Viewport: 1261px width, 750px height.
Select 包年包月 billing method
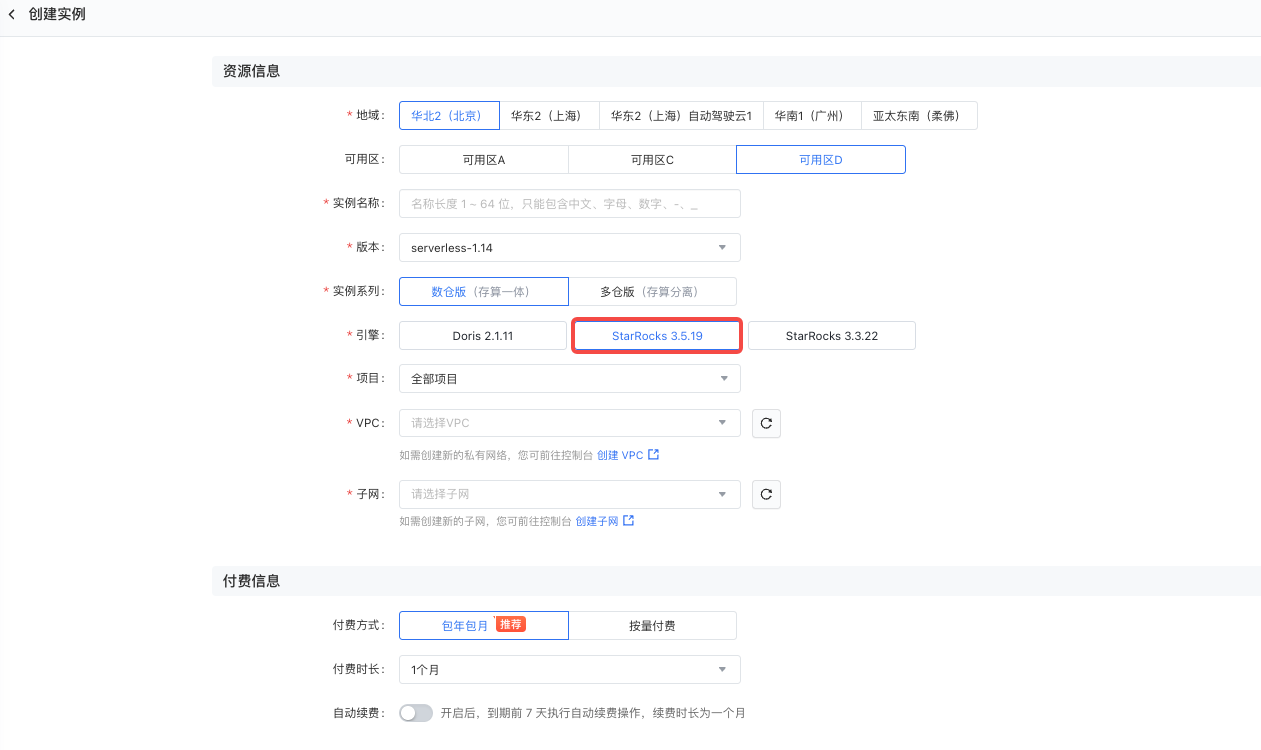tap(483, 625)
